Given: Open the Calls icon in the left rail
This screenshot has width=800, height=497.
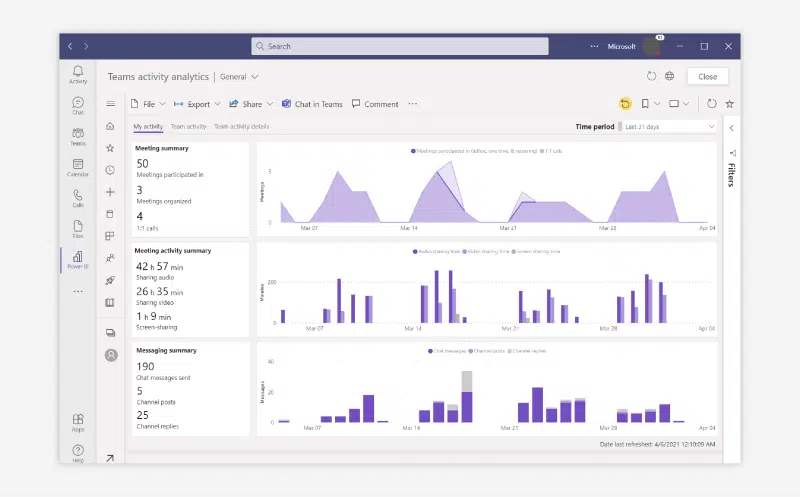Looking at the screenshot, I should (78, 198).
